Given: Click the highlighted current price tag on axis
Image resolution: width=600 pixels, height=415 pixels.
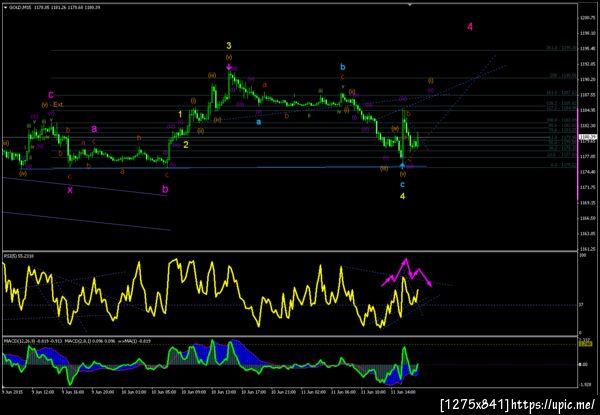Looking at the screenshot, I should pos(586,137).
